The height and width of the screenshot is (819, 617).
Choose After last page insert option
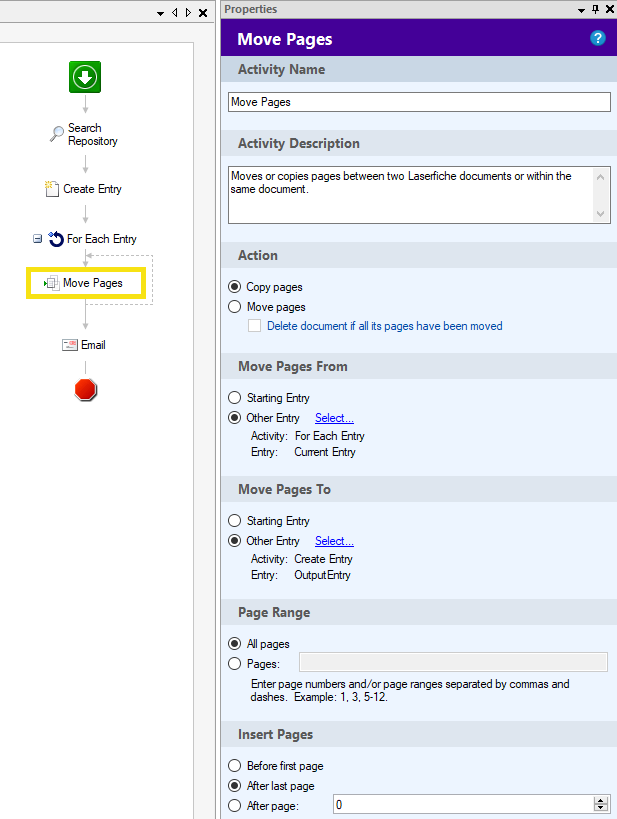tap(235, 786)
